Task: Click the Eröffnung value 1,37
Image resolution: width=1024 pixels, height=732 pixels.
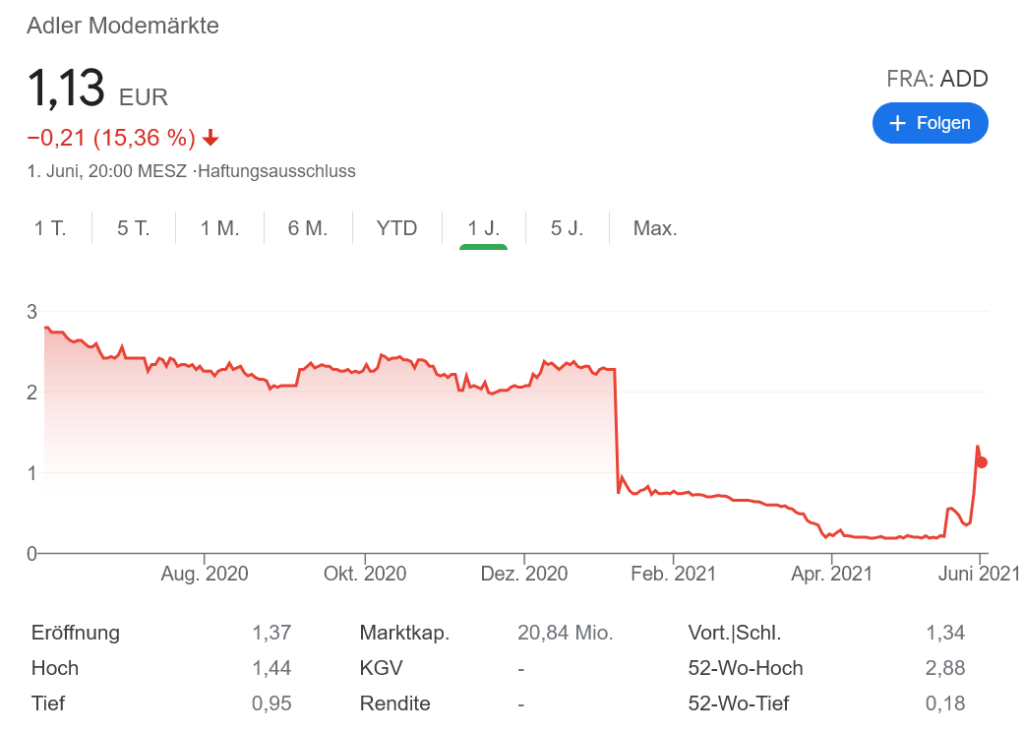Action: click(x=271, y=633)
